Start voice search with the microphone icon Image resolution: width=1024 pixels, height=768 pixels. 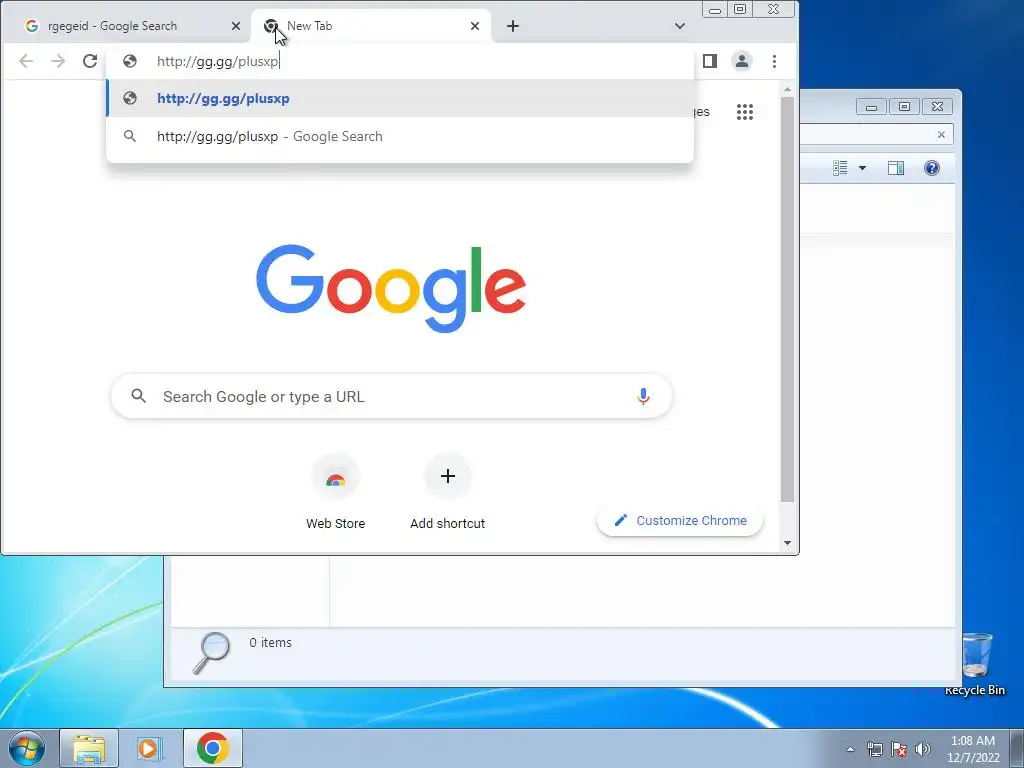(643, 396)
